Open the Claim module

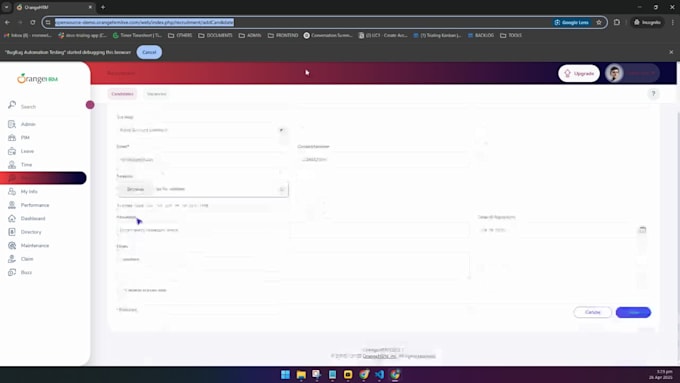coord(27,259)
